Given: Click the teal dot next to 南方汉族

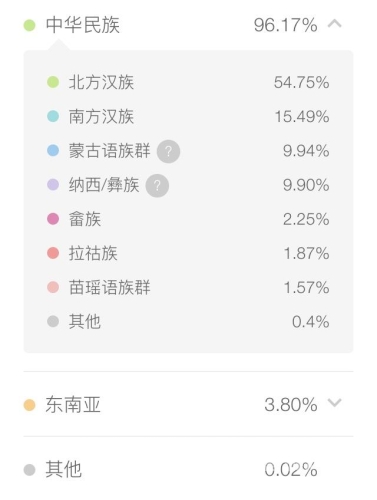Looking at the screenshot, I should [53, 116].
